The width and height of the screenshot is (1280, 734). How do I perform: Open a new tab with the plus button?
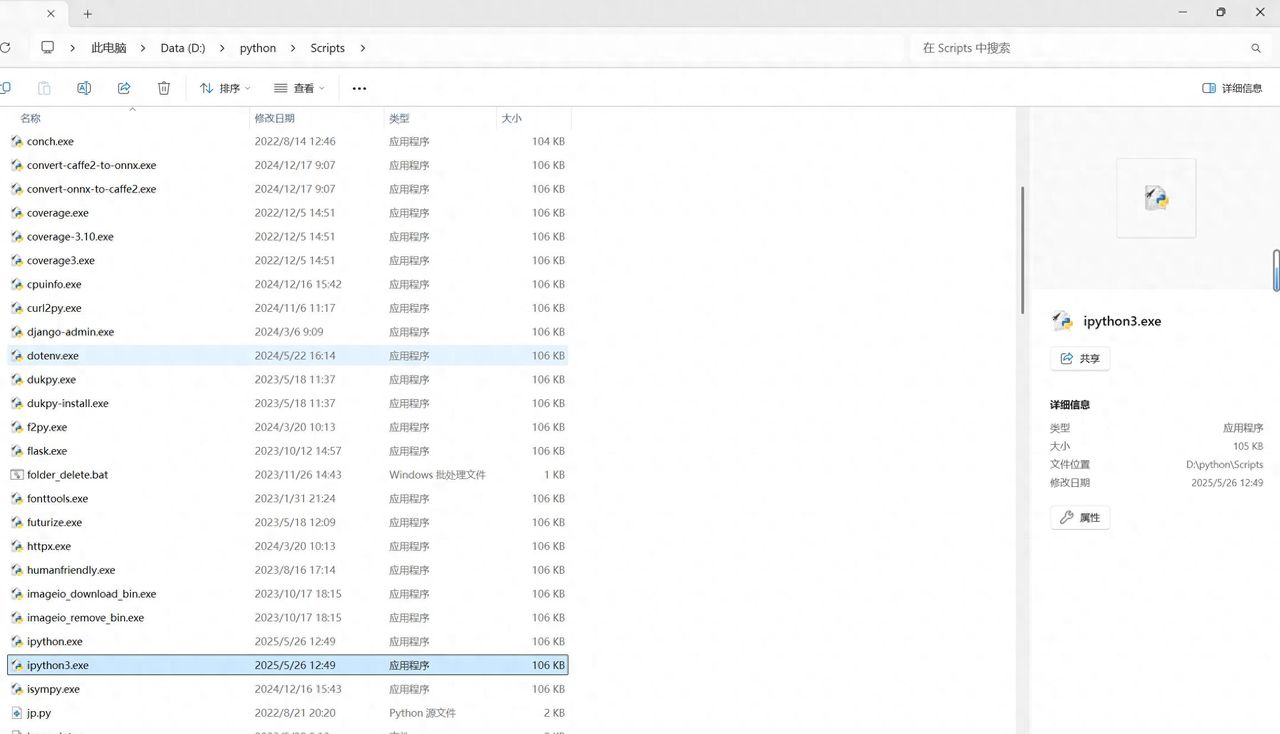pos(87,14)
